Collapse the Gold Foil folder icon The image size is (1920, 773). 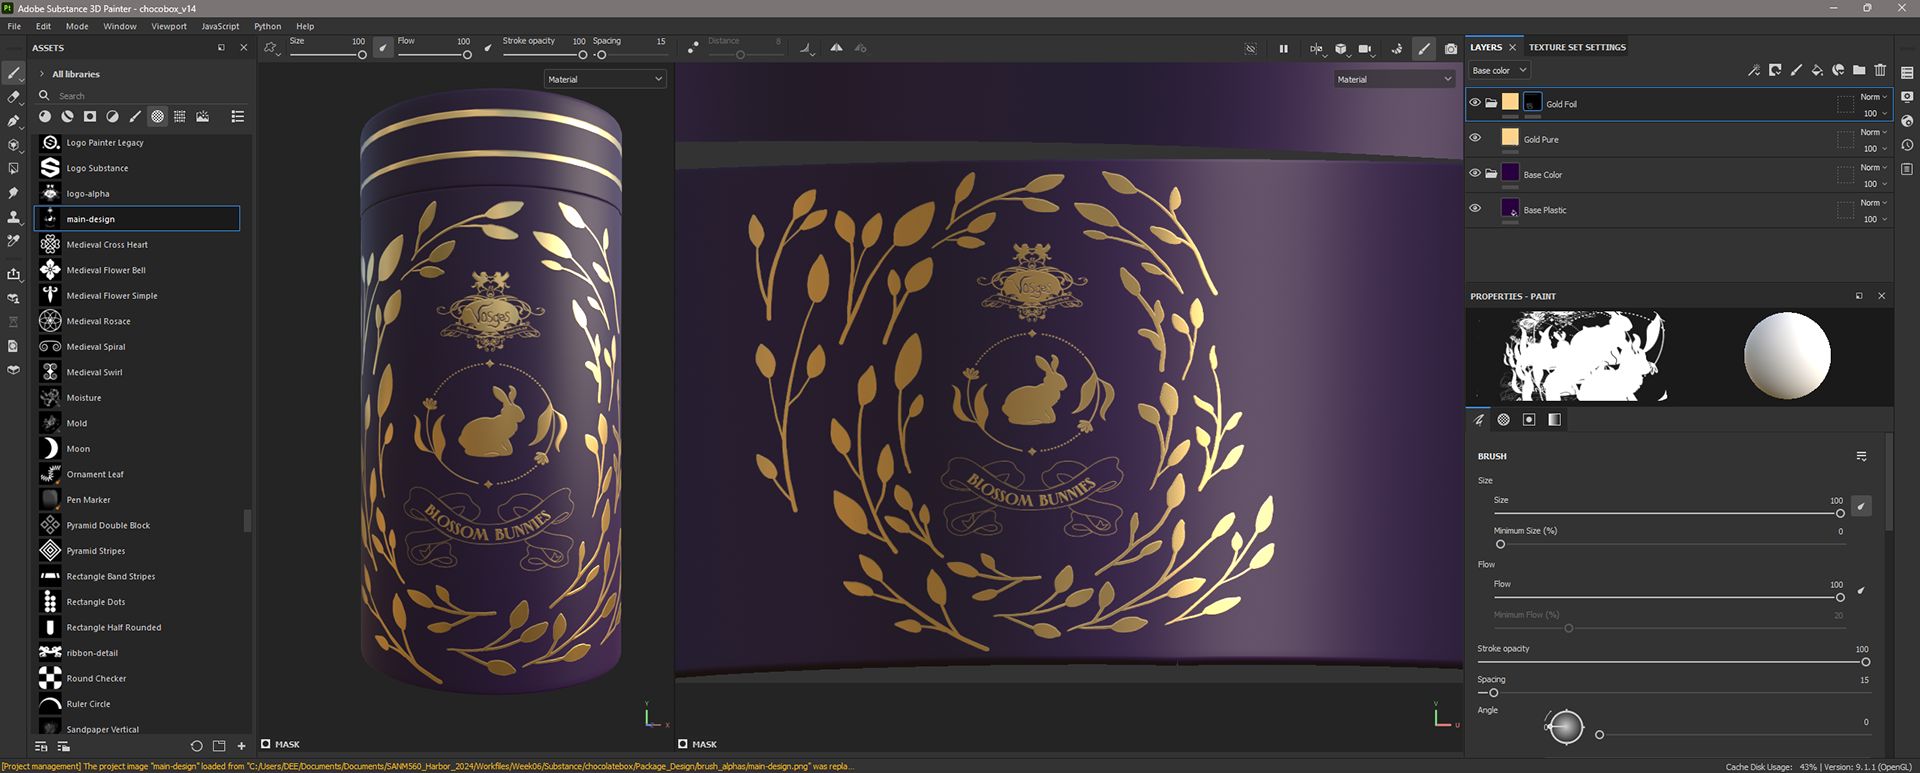click(x=1491, y=103)
